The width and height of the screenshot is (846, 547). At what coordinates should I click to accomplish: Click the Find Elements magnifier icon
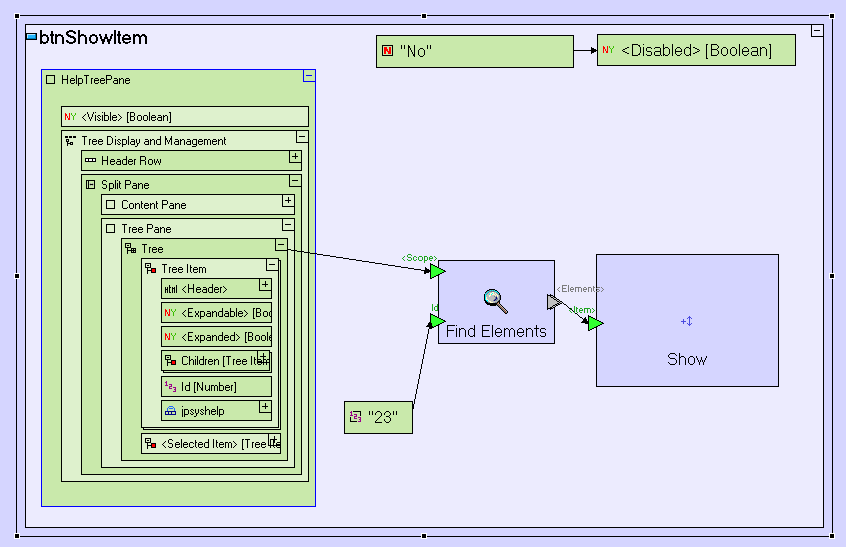tap(495, 298)
